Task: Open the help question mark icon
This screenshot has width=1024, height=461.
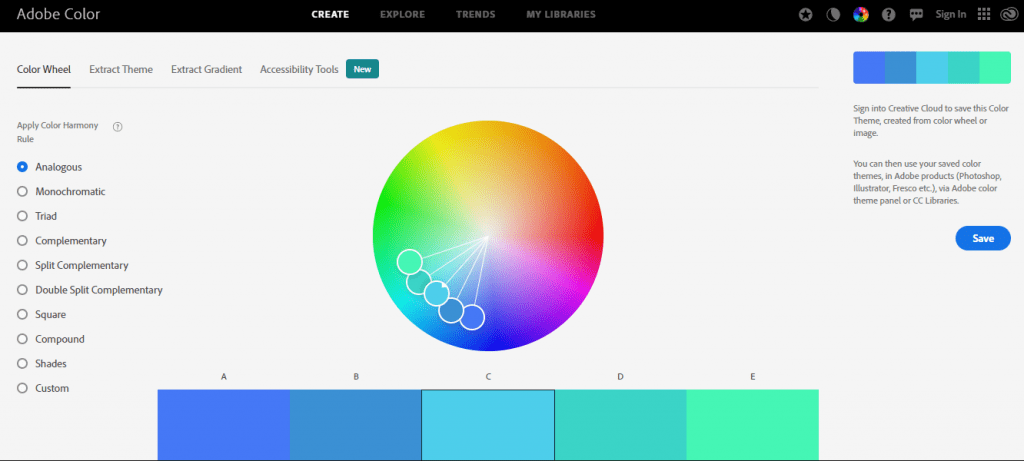Action: click(888, 14)
